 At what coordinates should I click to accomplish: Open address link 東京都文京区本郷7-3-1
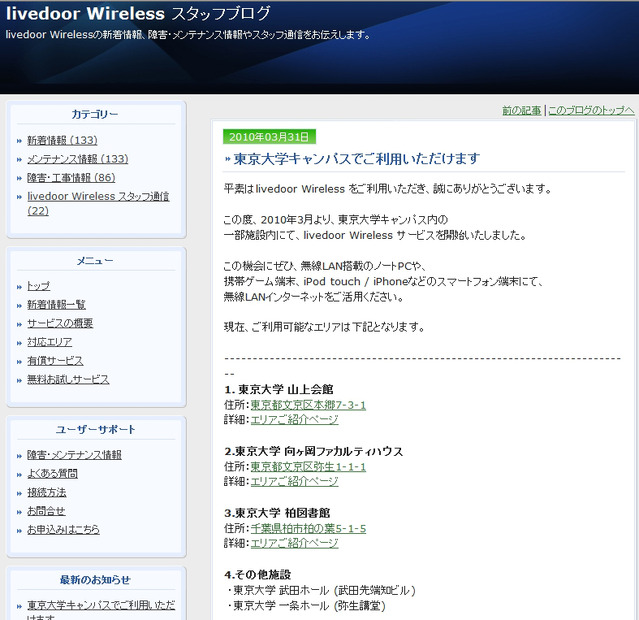pos(308,405)
